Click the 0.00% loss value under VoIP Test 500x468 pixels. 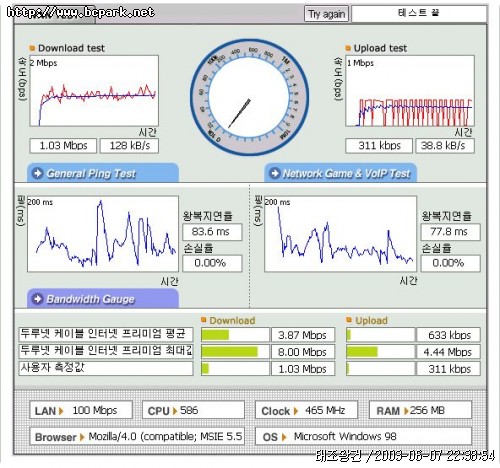coord(451,263)
